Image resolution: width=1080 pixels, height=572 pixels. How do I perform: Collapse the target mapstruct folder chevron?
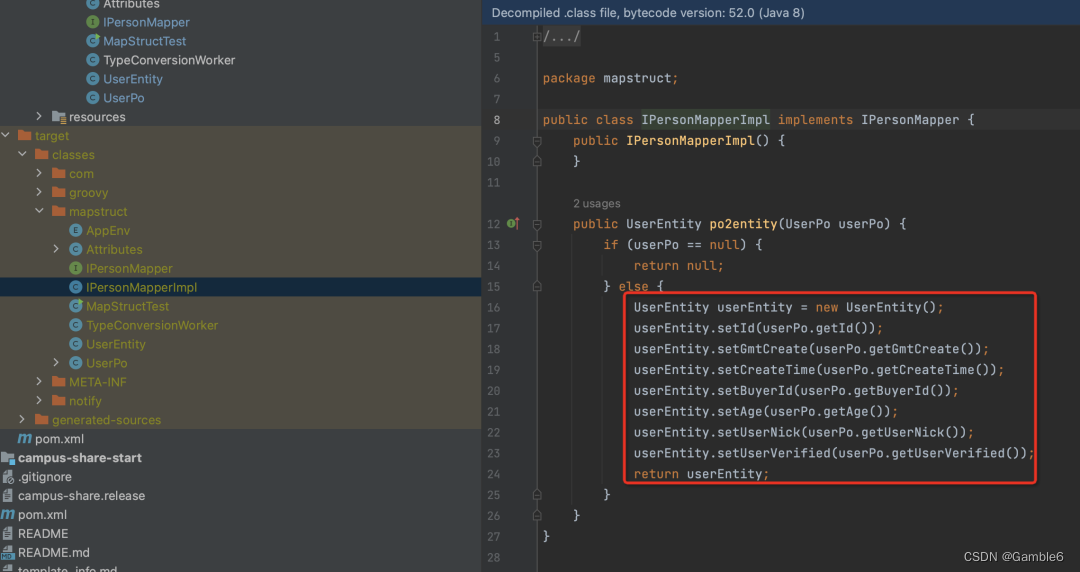coord(39,212)
